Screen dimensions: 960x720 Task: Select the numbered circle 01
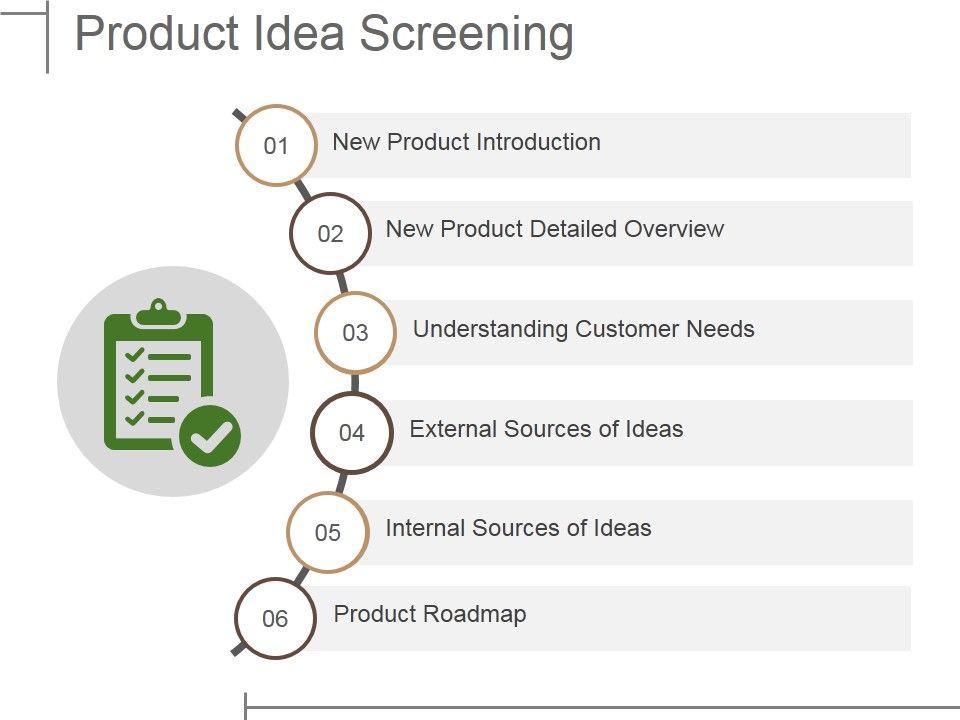pyautogui.click(x=276, y=146)
